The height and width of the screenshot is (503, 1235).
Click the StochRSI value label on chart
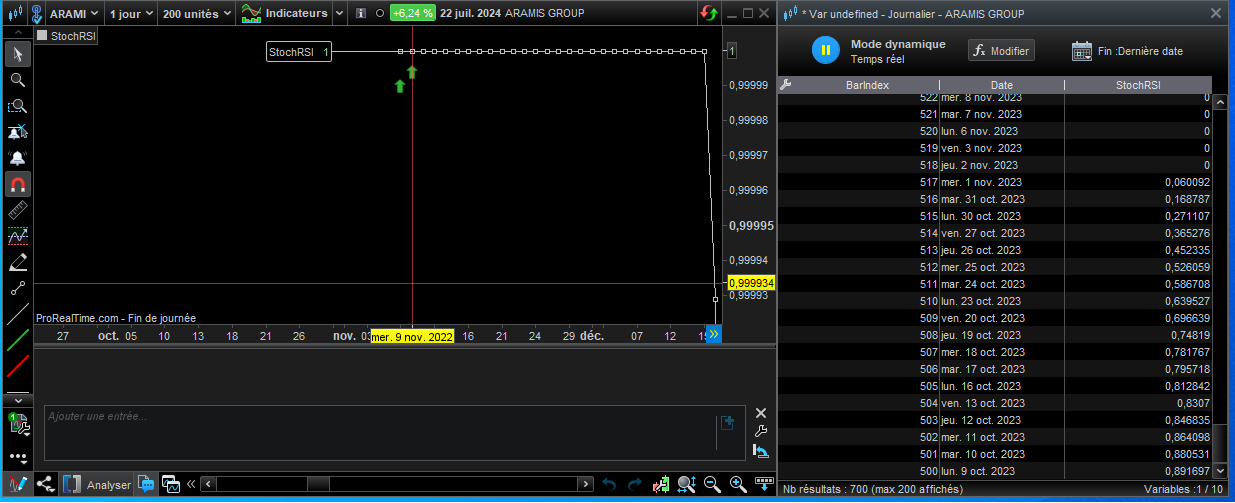point(299,52)
